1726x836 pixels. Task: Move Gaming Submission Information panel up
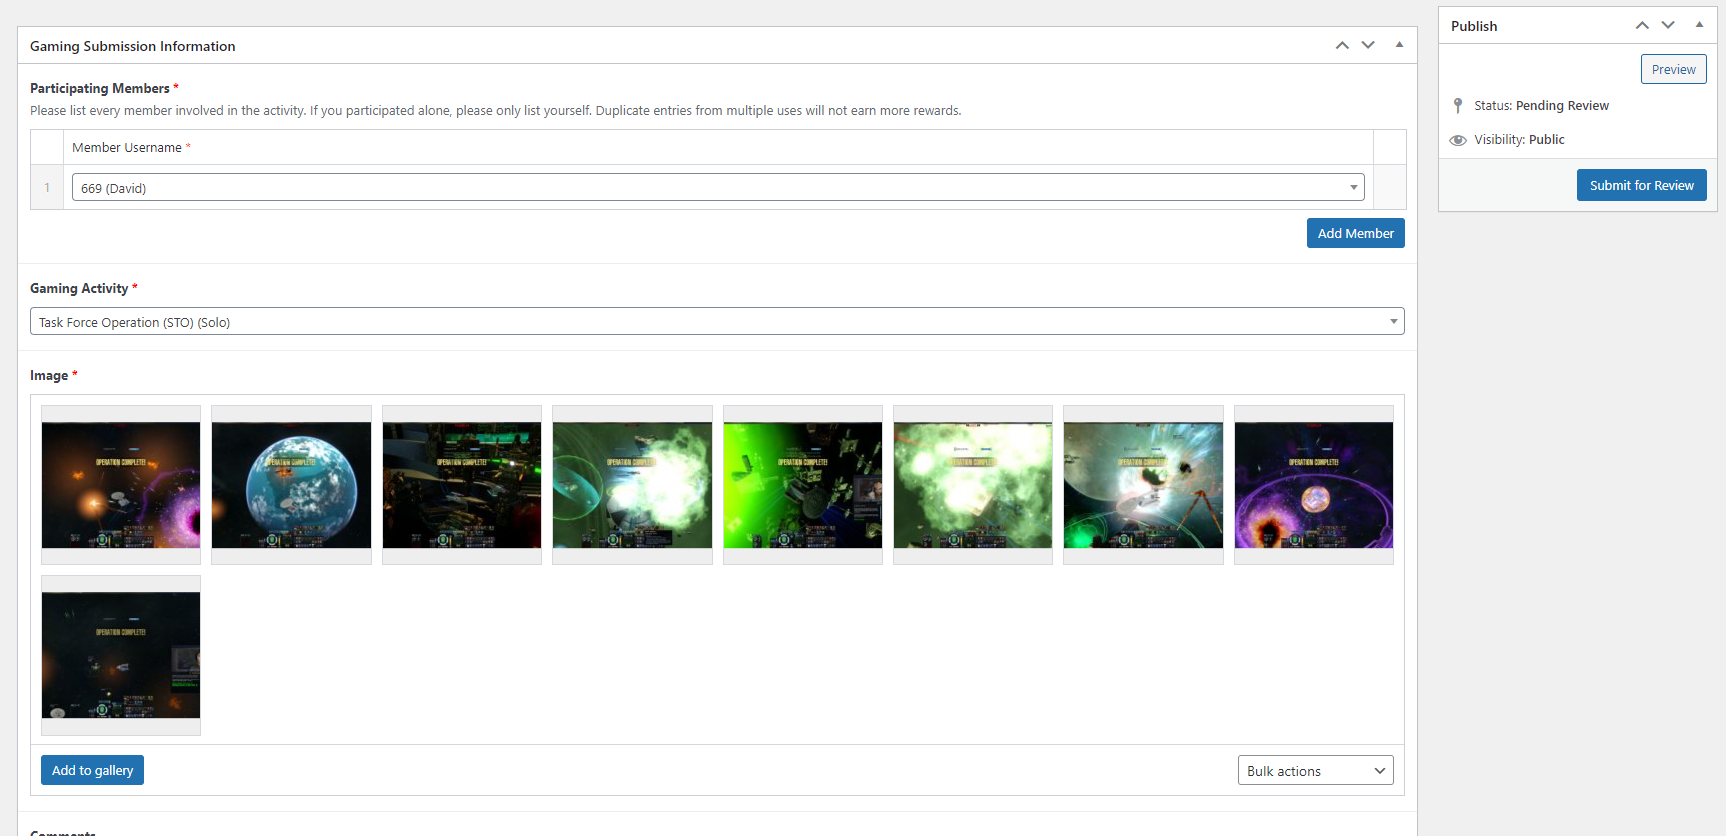[x=1342, y=45]
